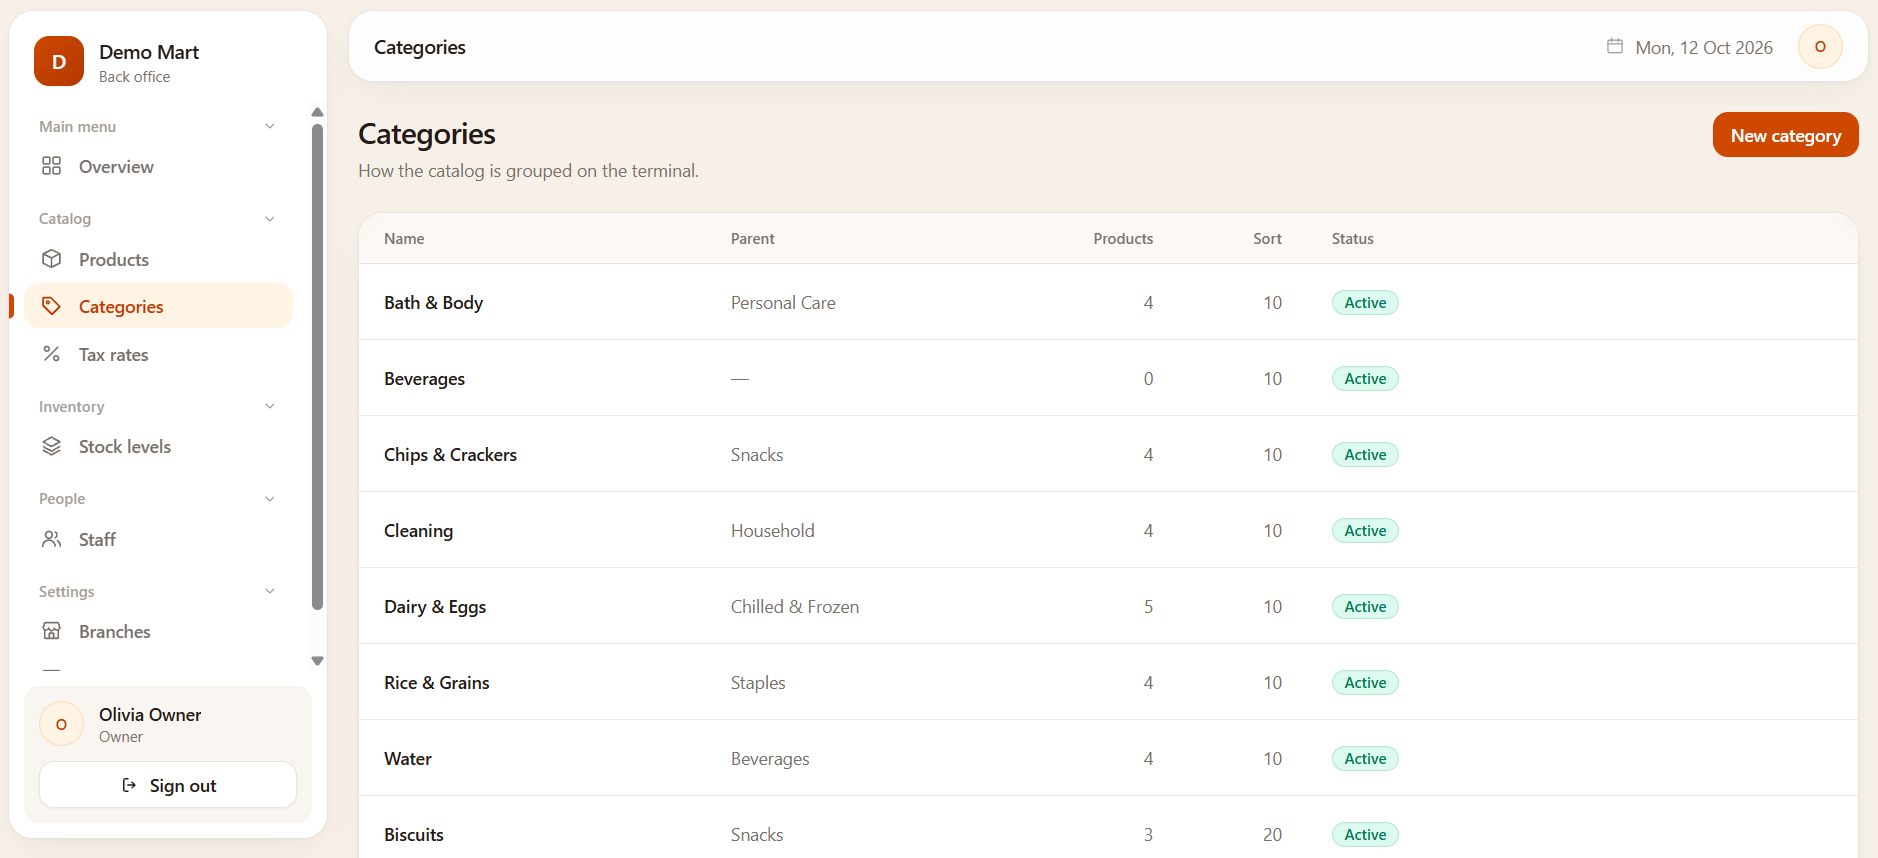Open the Branches page
Screen dimensions: 1878x858
click(x=159, y=631)
